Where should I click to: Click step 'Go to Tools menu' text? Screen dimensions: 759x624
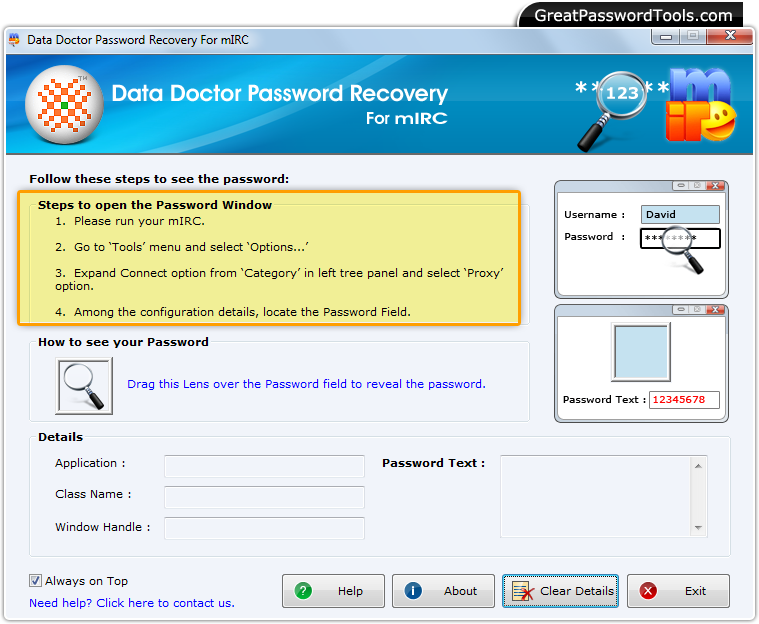191,247
